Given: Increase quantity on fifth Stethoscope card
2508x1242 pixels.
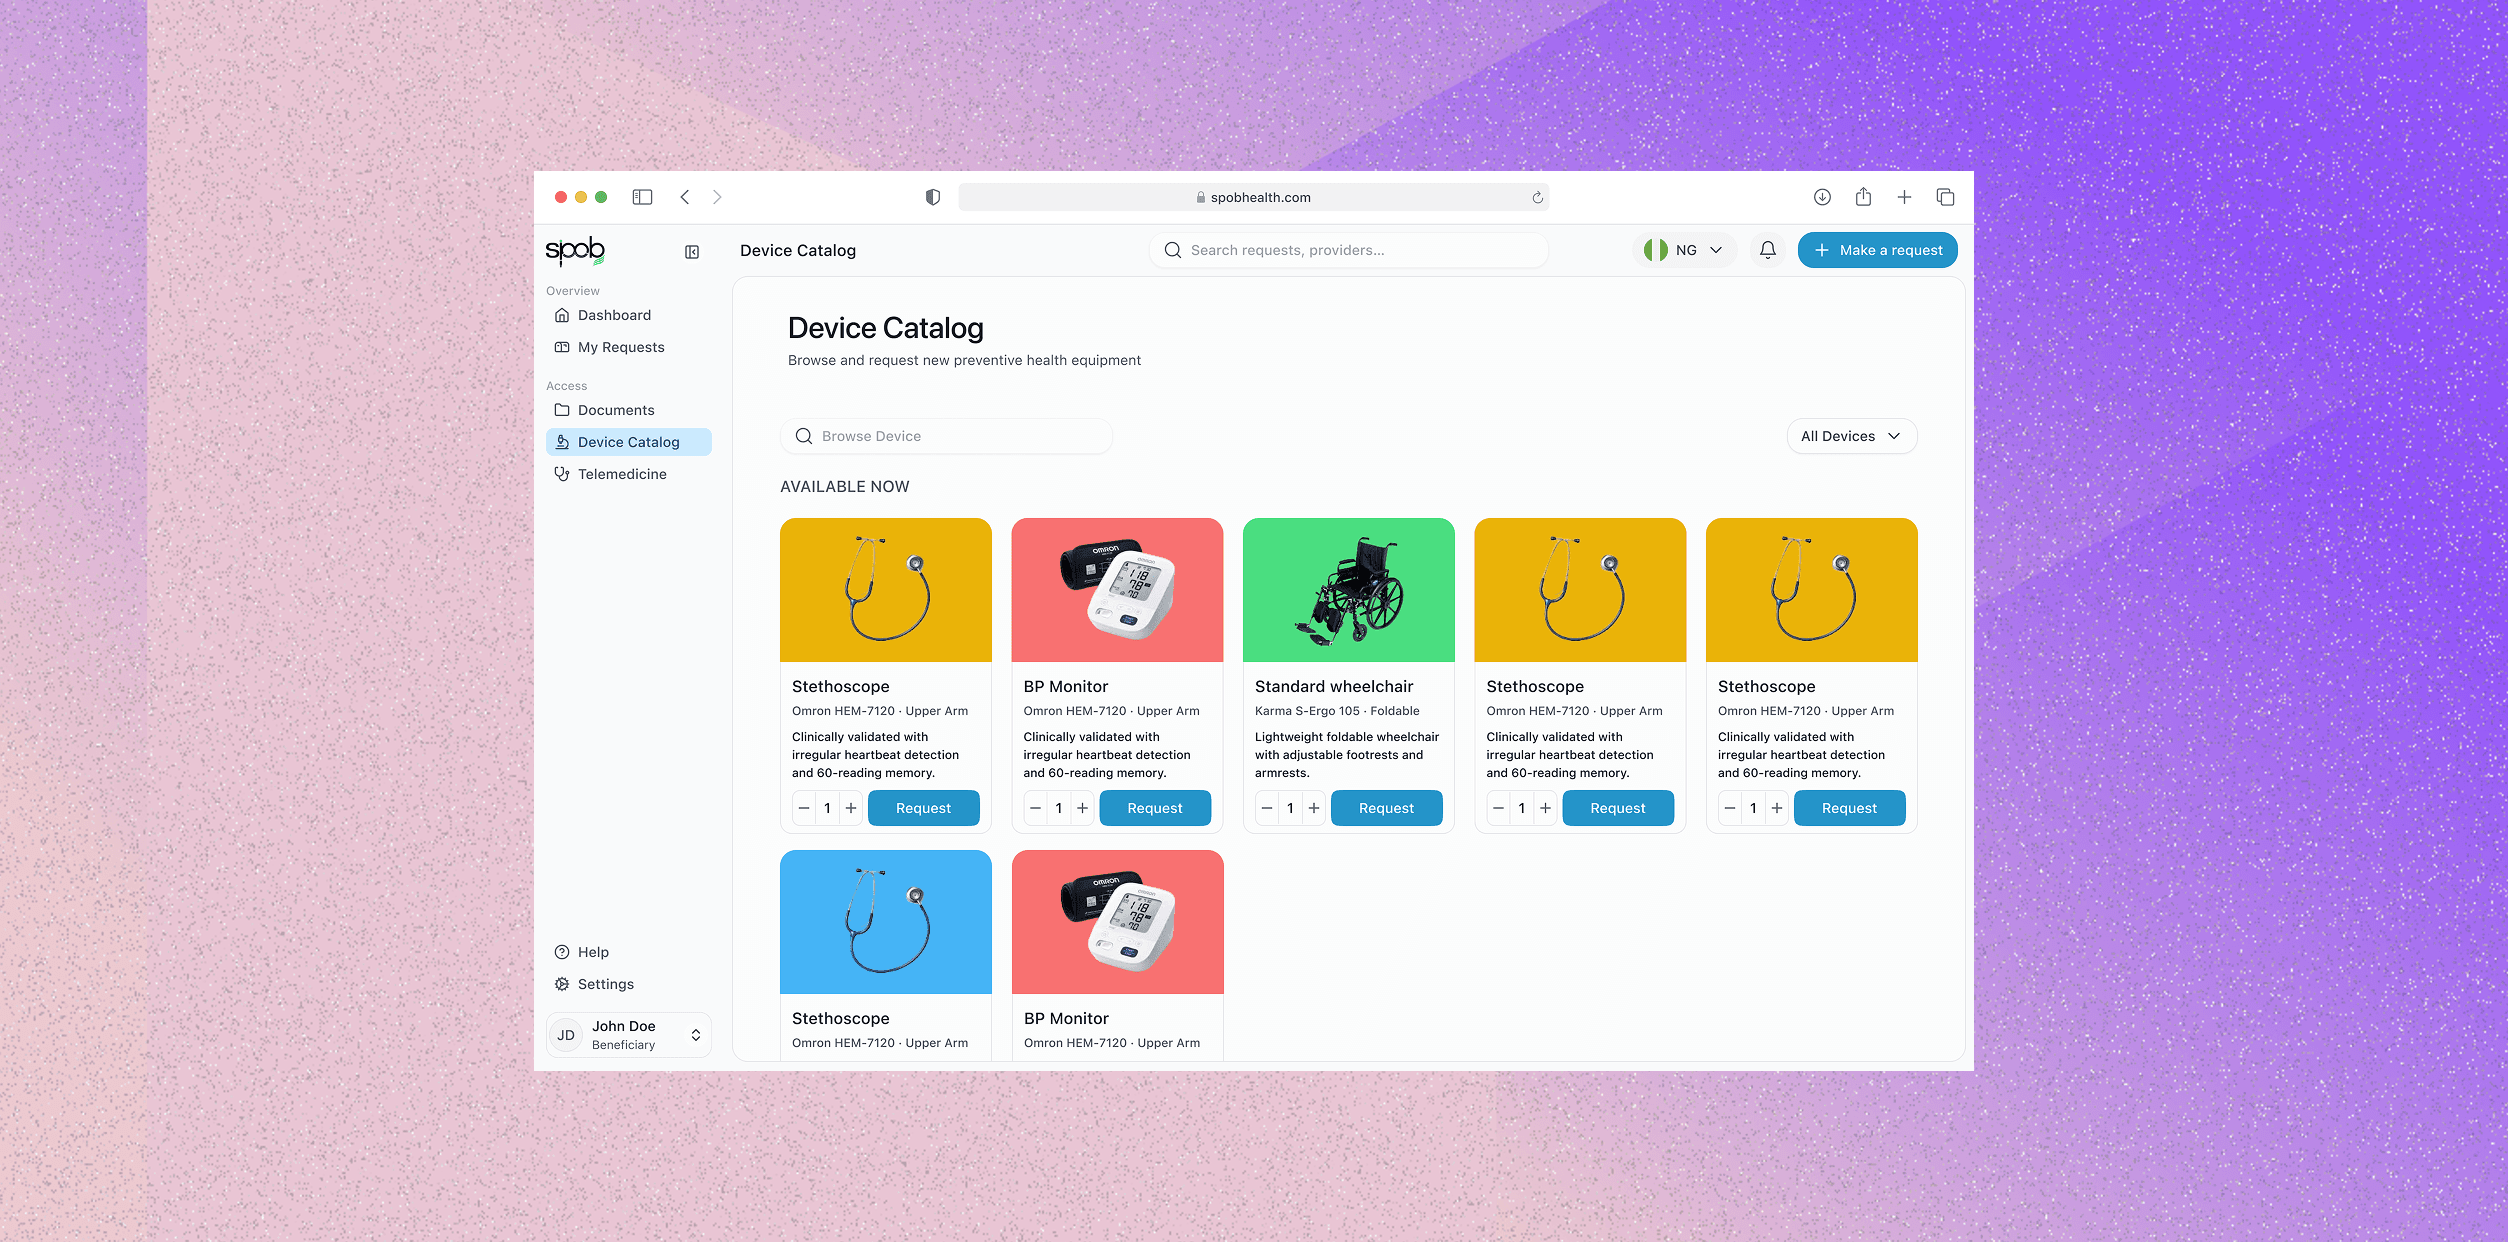Looking at the screenshot, I should pos(1777,808).
